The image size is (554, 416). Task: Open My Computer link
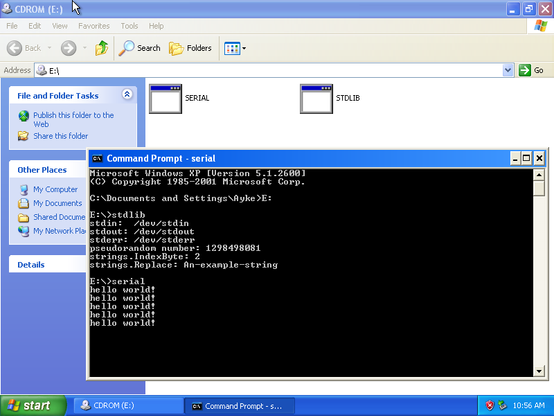click(55, 189)
